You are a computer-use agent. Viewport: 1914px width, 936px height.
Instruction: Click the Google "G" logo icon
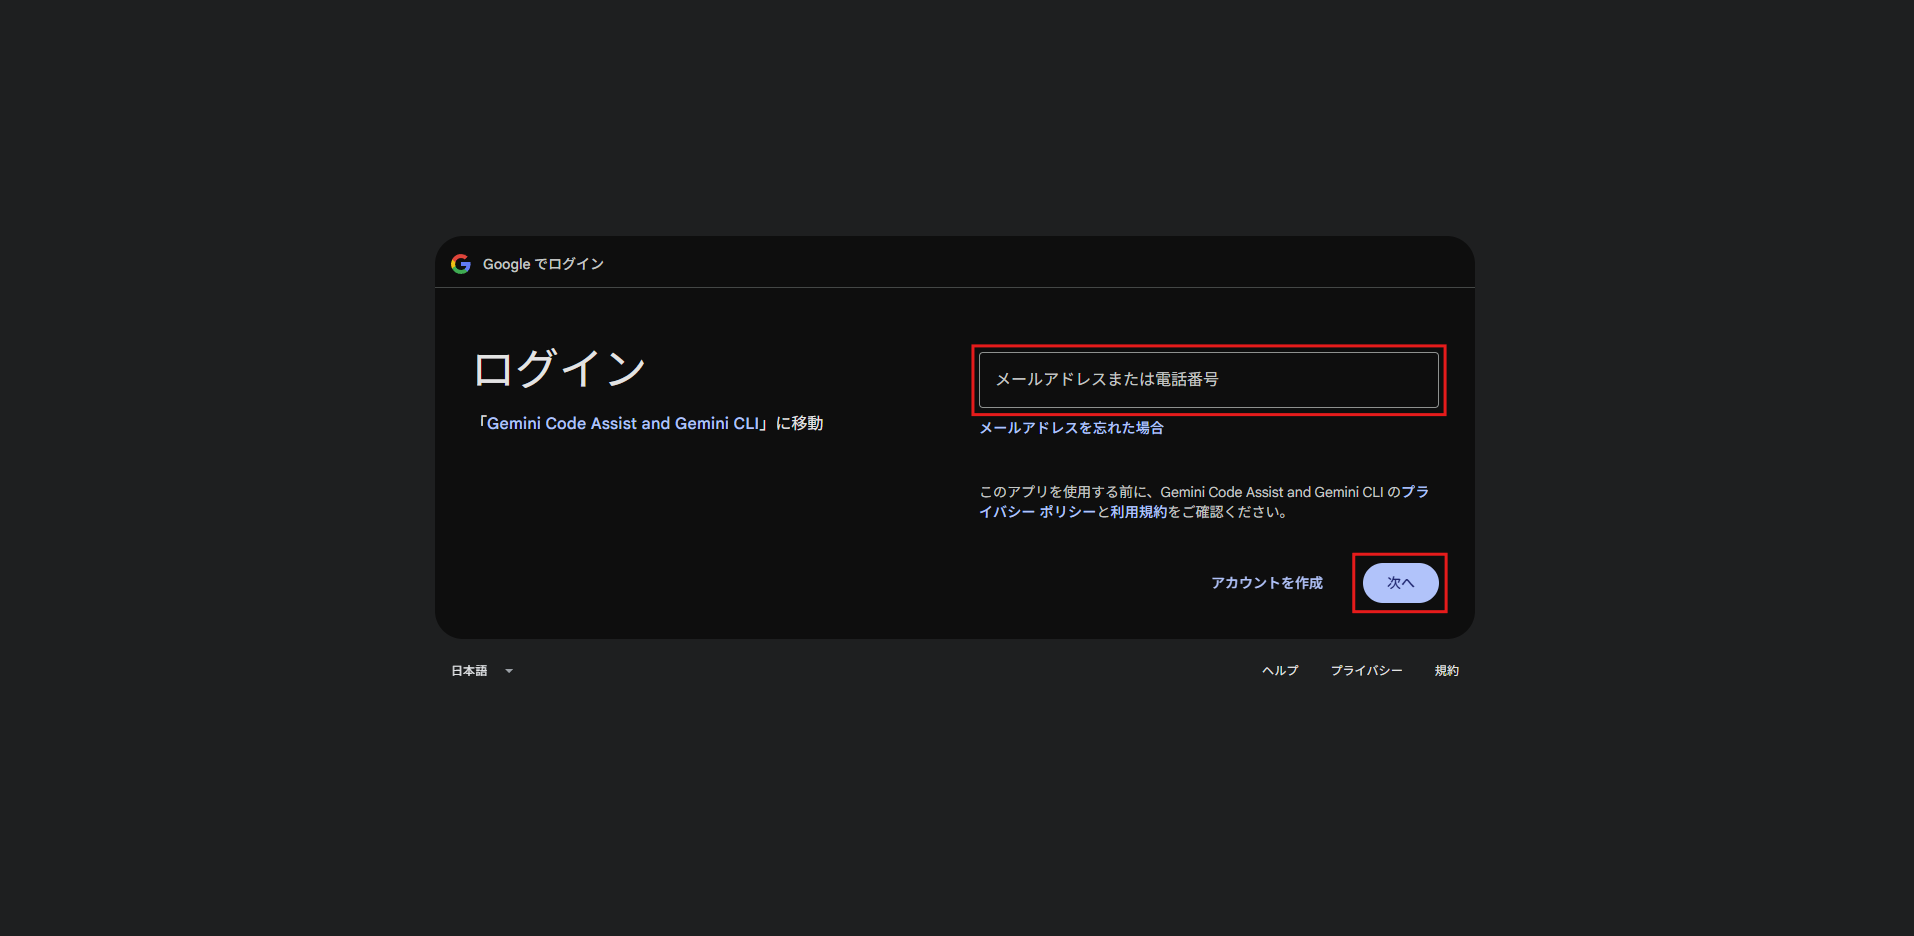coord(460,264)
